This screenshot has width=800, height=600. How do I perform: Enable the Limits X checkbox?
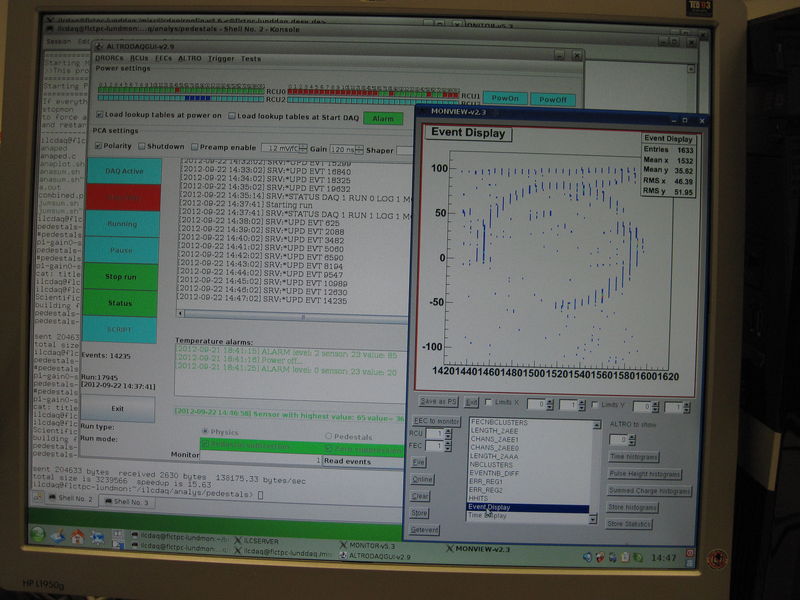click(488, 403)
